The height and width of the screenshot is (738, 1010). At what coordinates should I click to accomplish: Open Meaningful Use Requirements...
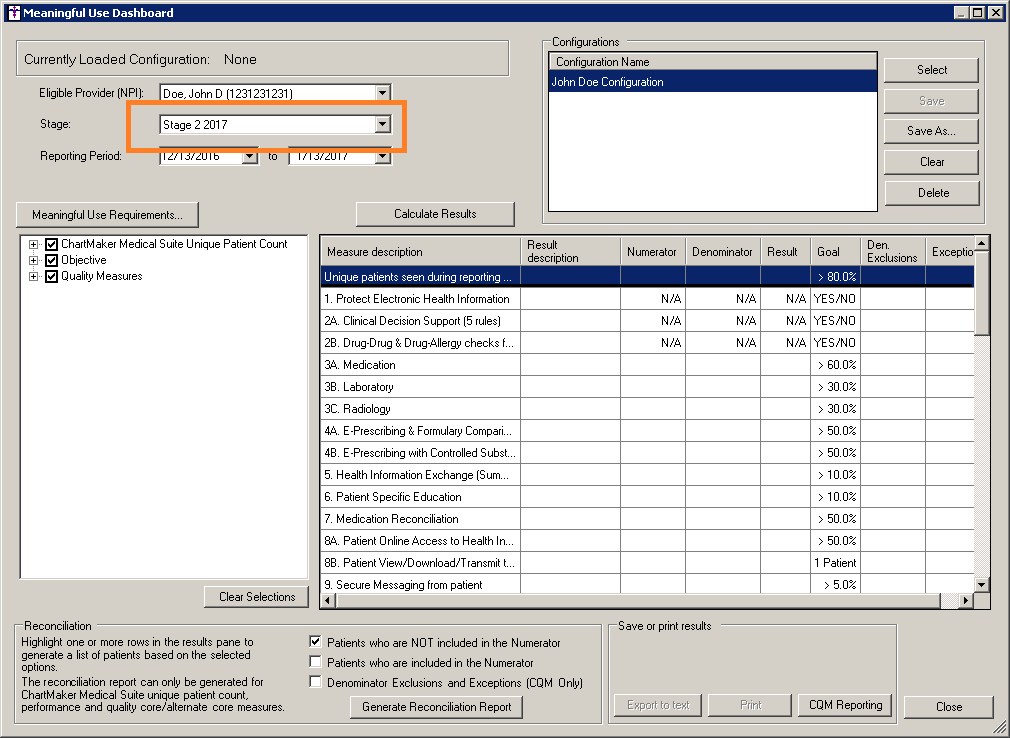tap(107, 215)
